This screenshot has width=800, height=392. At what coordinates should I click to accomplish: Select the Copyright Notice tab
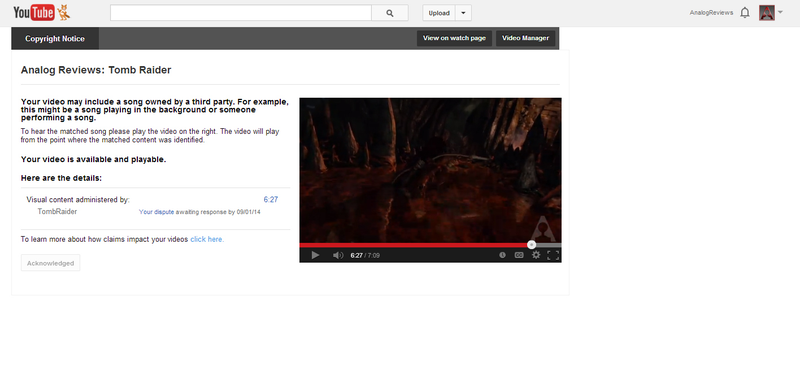coord(55,38)
